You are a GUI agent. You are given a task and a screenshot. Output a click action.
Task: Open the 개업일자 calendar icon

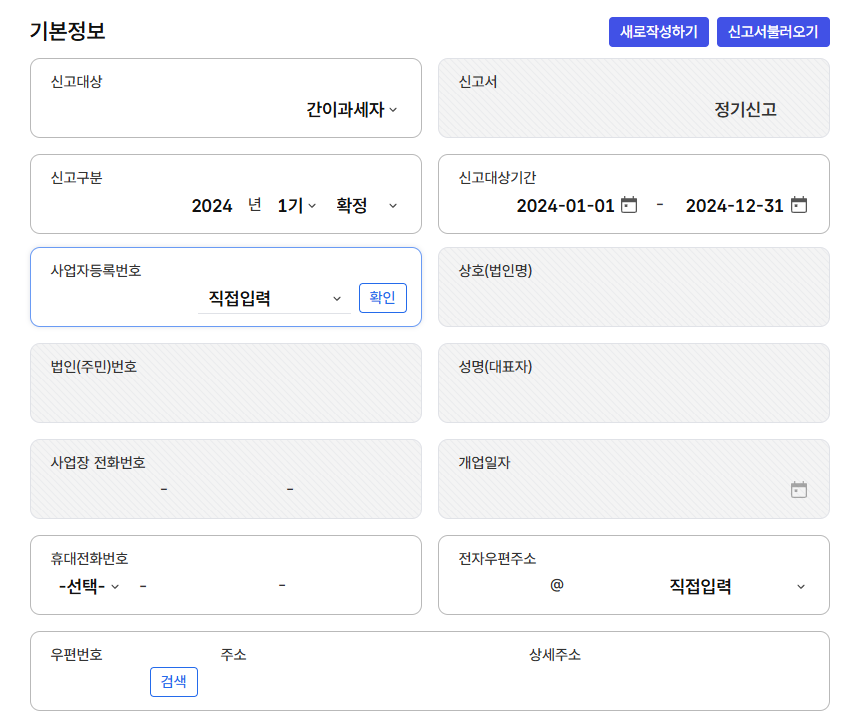point(799,490)
